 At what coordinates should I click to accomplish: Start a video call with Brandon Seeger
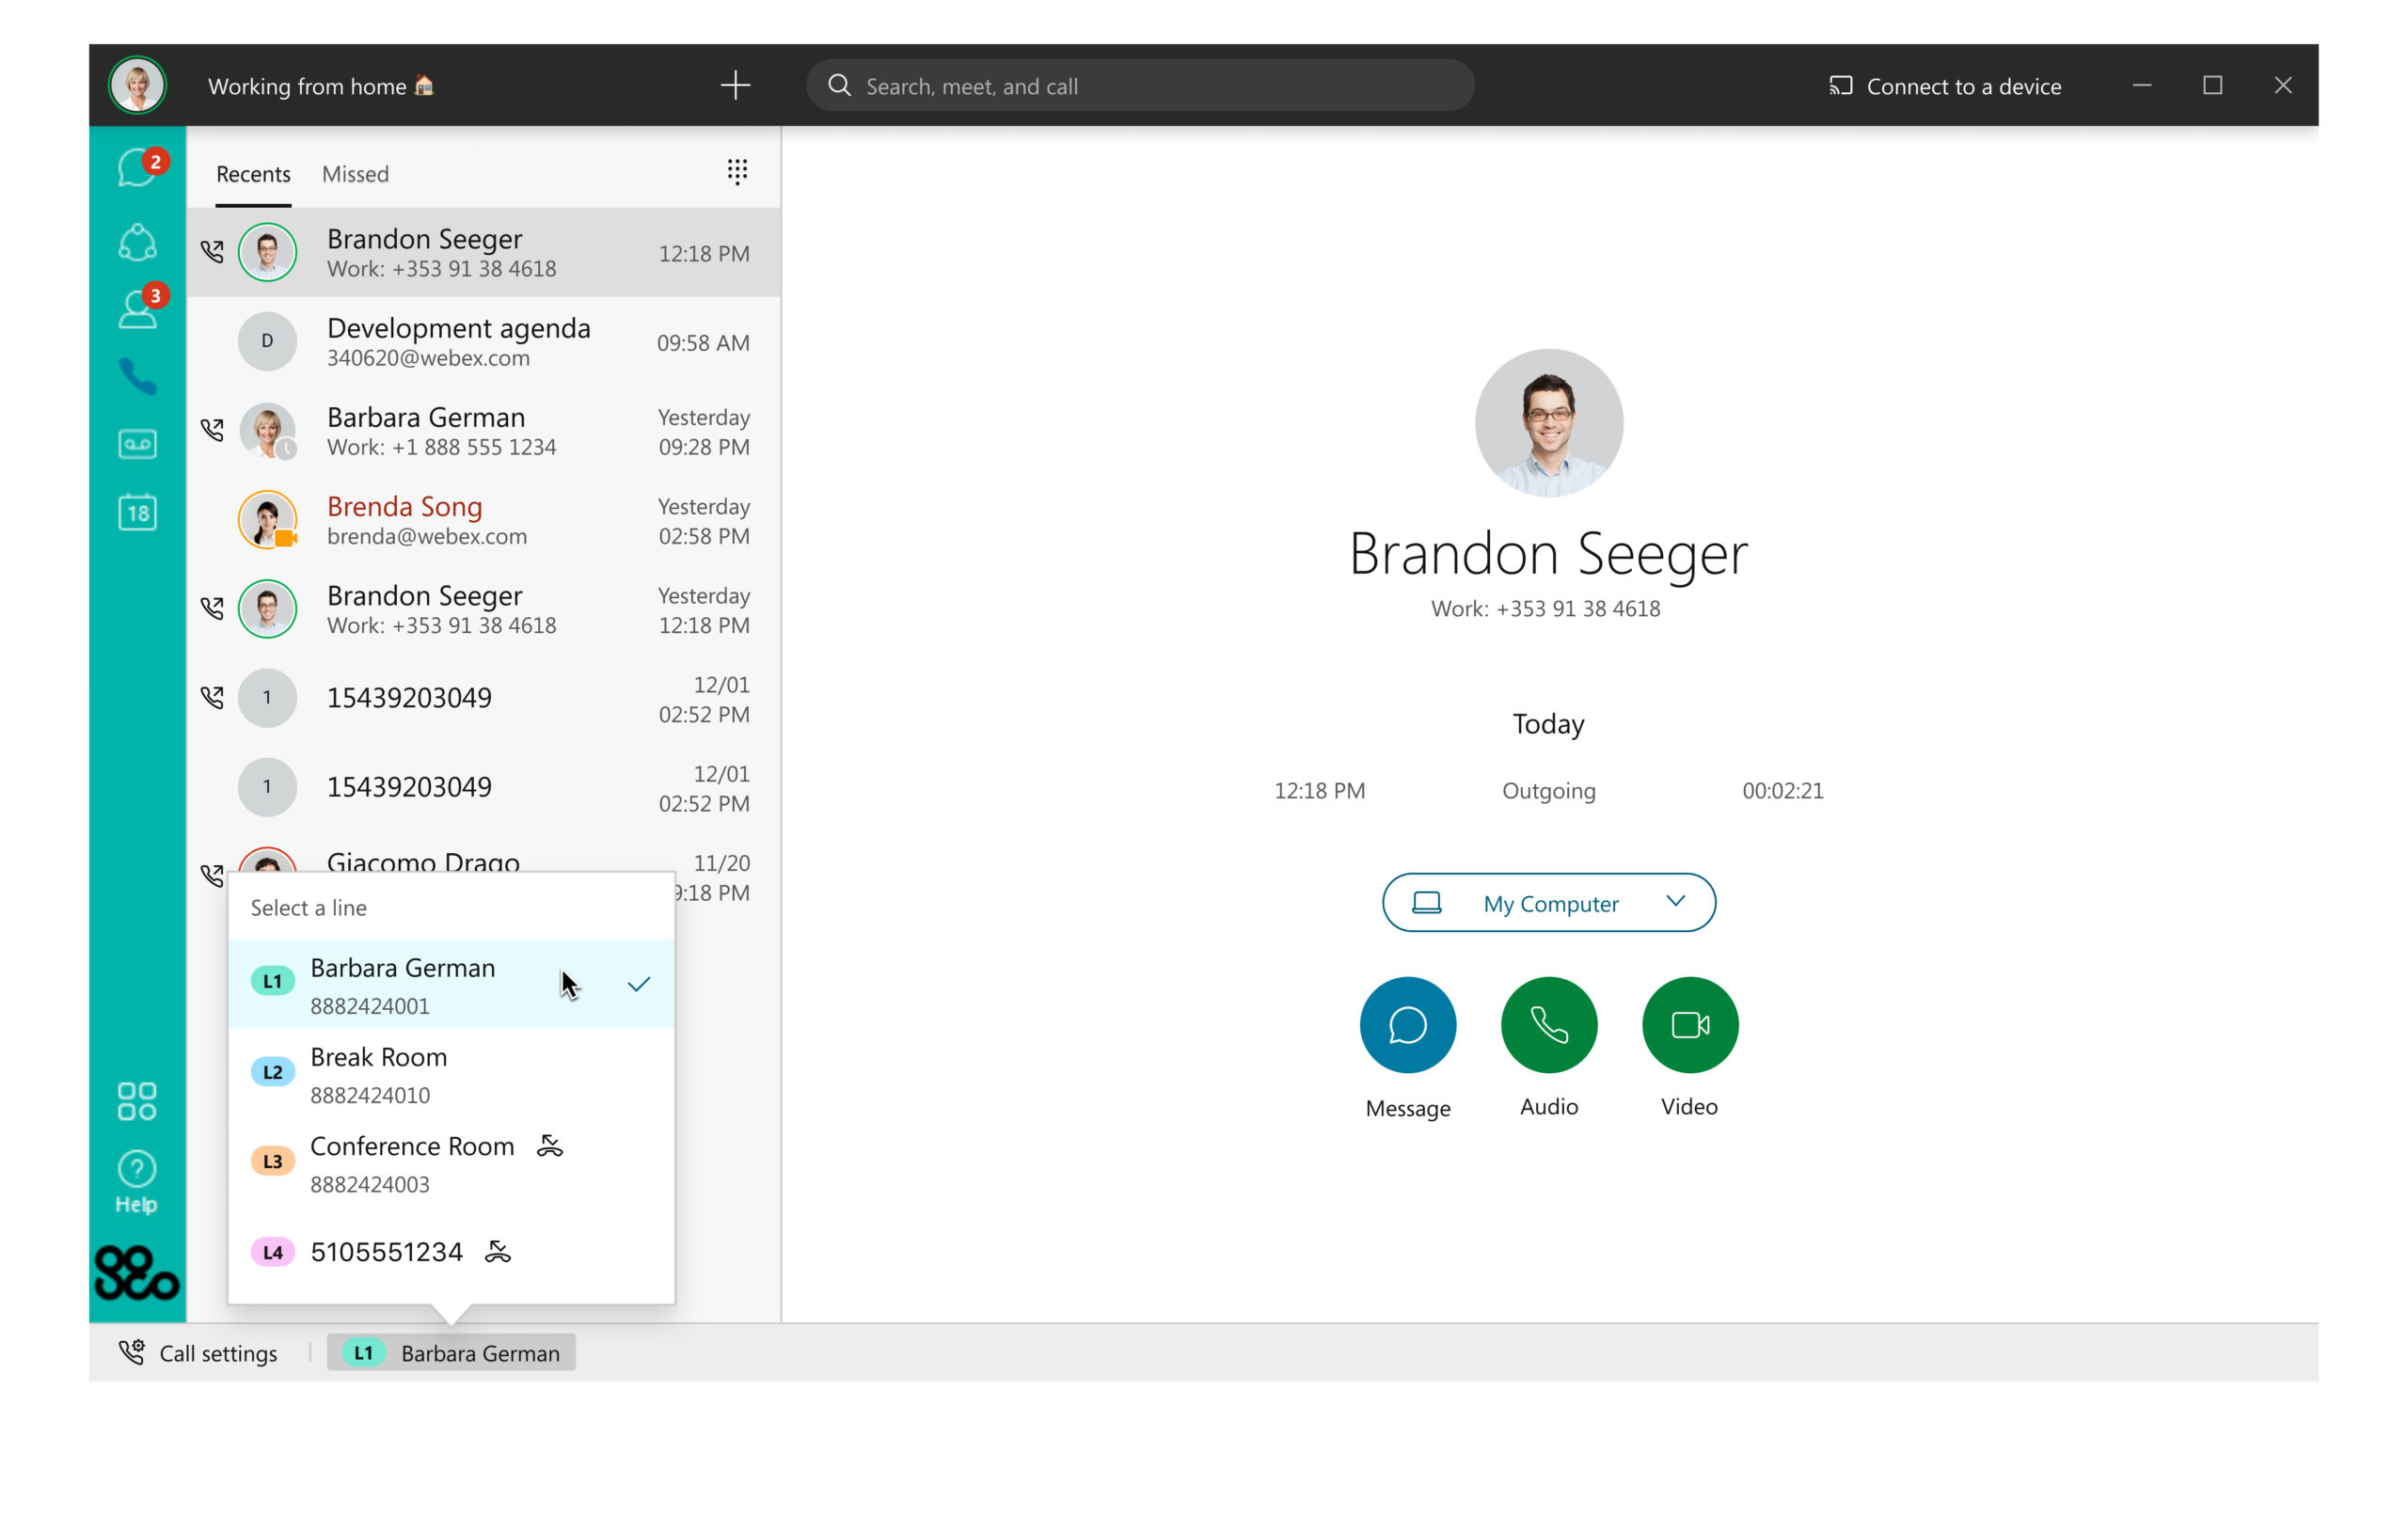(1688, 1024)
